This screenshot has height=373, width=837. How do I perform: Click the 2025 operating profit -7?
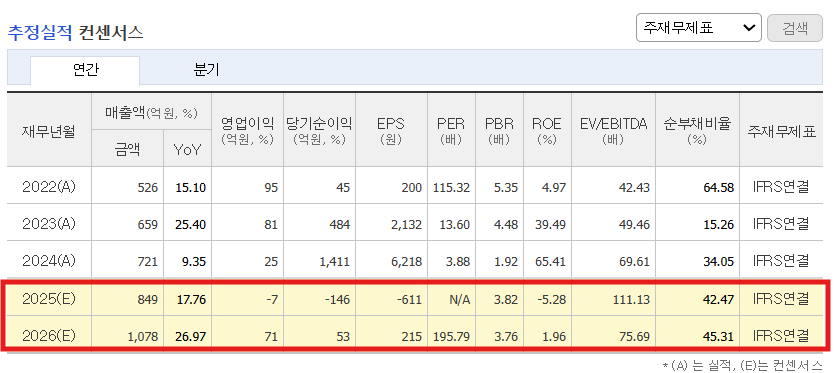pyautogui.click(x=272, y=300)
